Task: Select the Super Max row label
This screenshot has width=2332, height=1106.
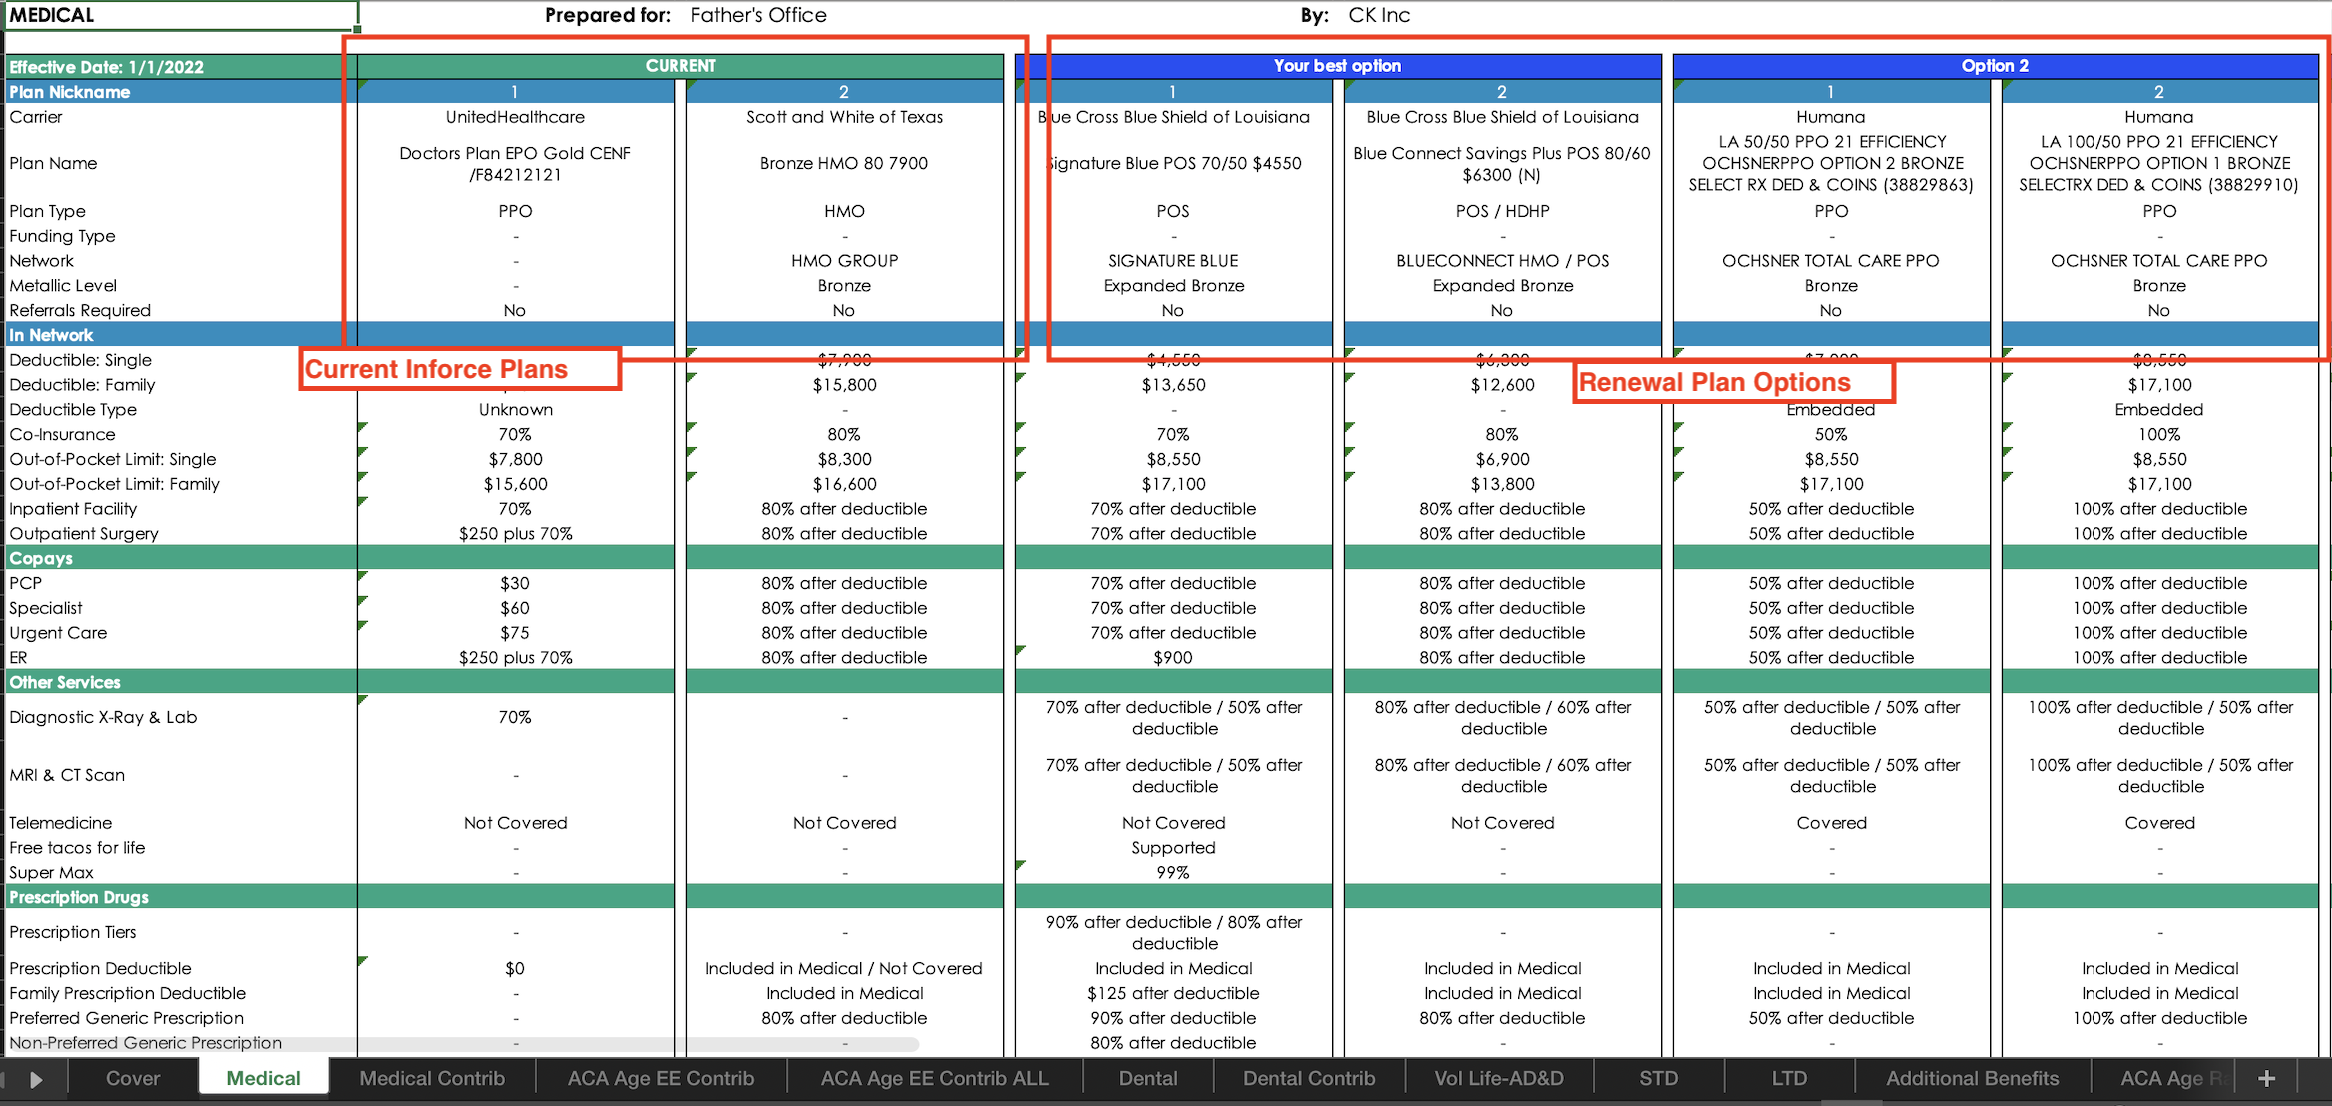Action: [x=51, y=873]
